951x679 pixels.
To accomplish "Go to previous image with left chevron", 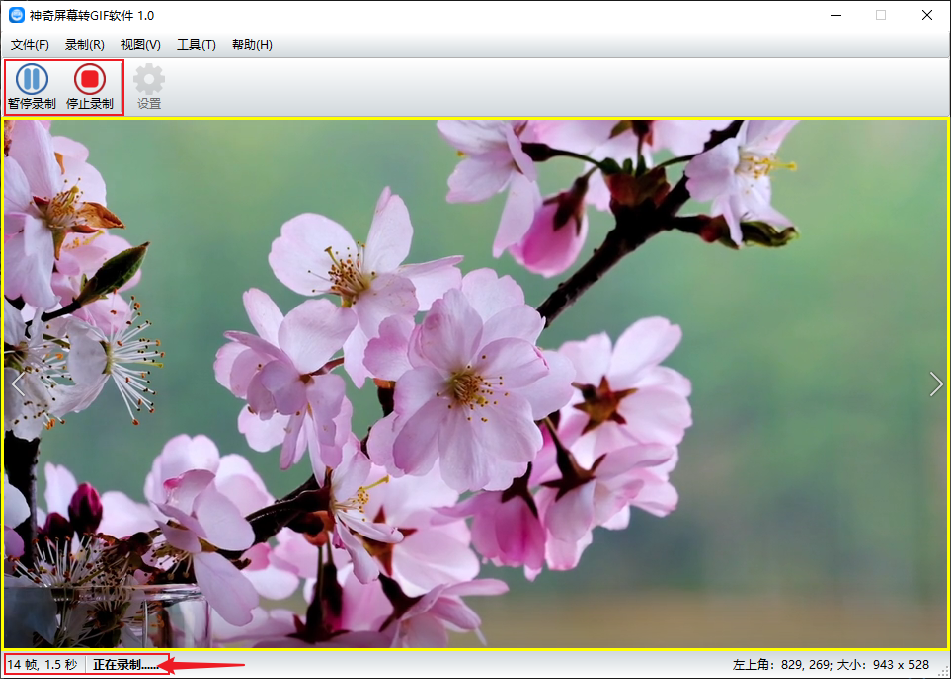I will [18, 384].
